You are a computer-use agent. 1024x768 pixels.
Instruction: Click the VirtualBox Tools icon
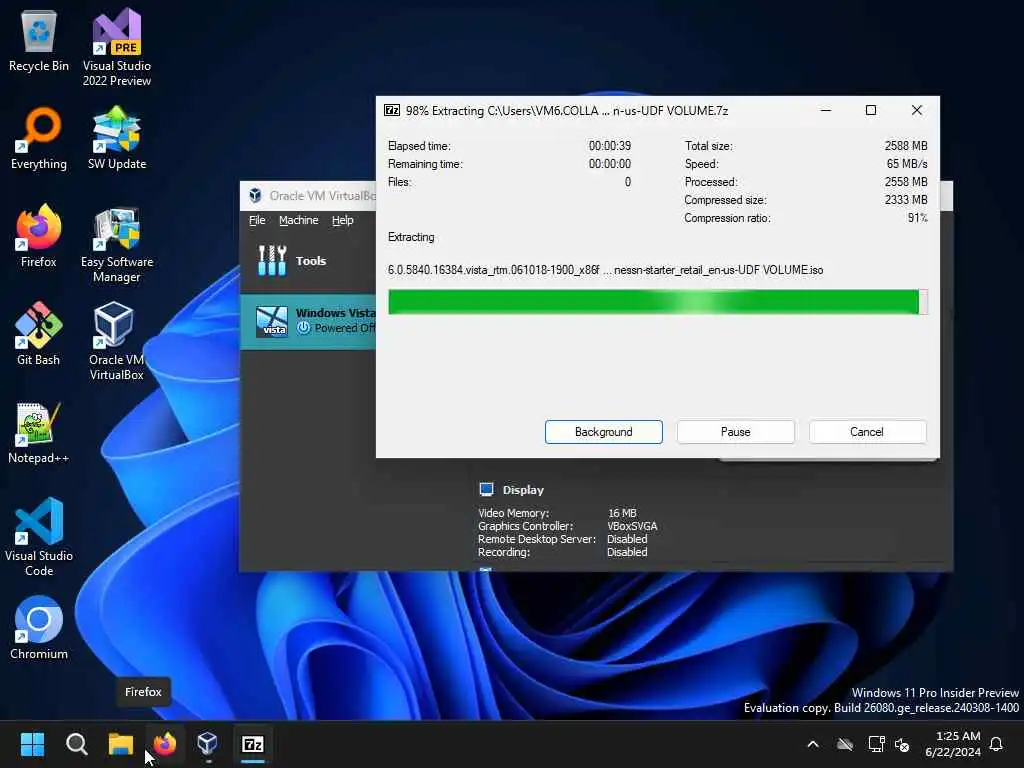[x=272, y=261]
